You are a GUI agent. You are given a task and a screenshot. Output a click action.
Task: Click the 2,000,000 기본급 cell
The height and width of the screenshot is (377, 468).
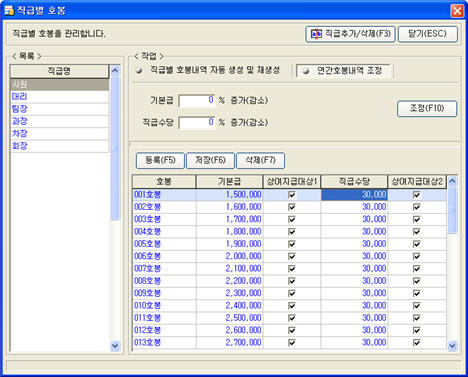pos(230,256)
